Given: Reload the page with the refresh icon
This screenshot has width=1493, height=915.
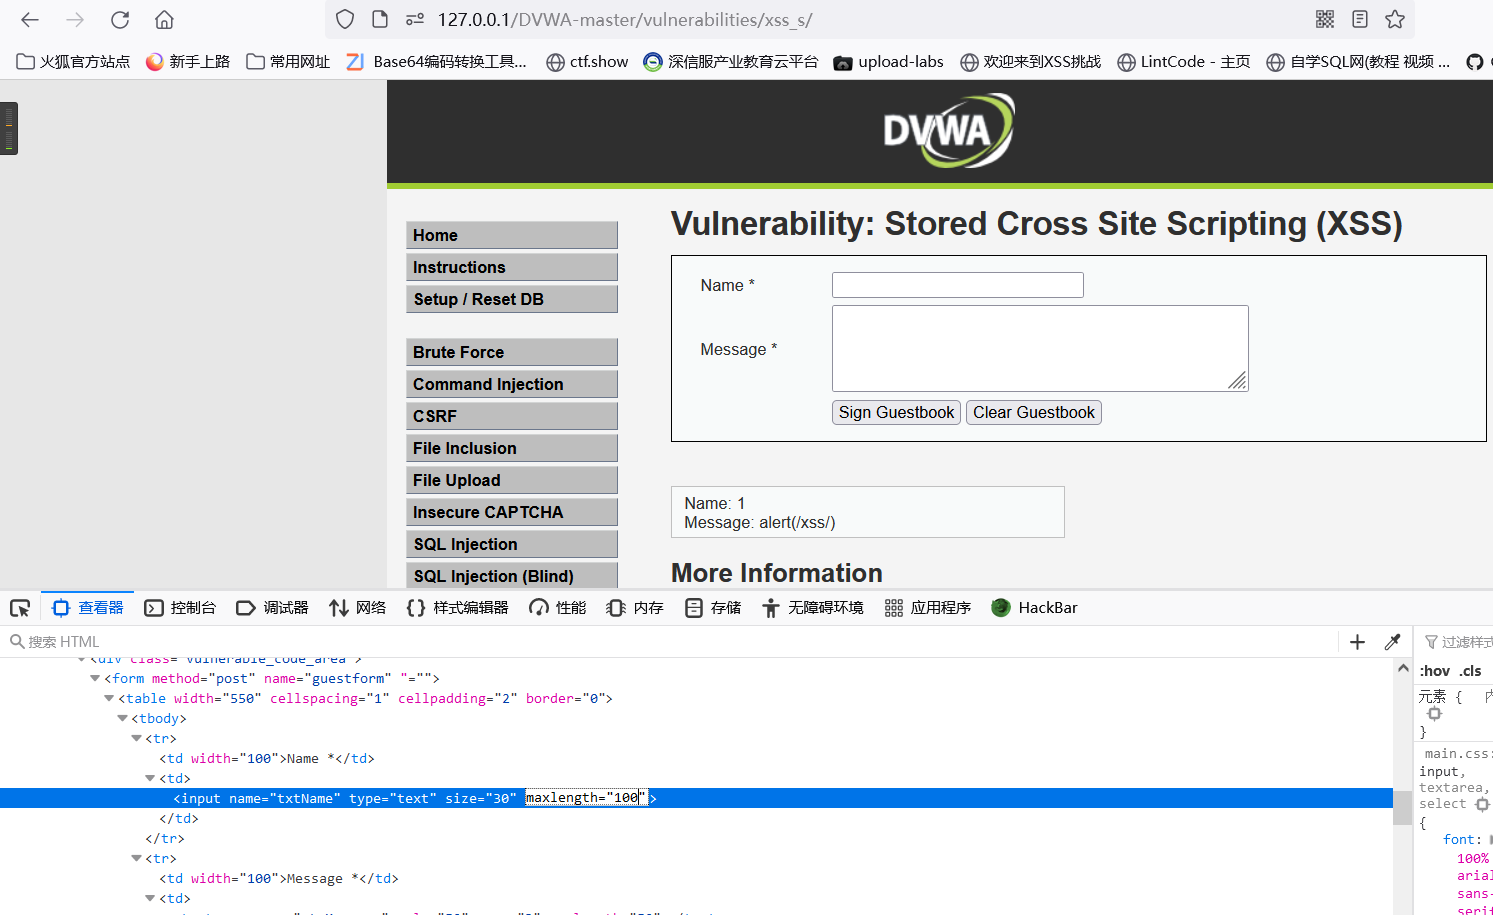Looking at the screenshot, I should click(x=120, y=19).
